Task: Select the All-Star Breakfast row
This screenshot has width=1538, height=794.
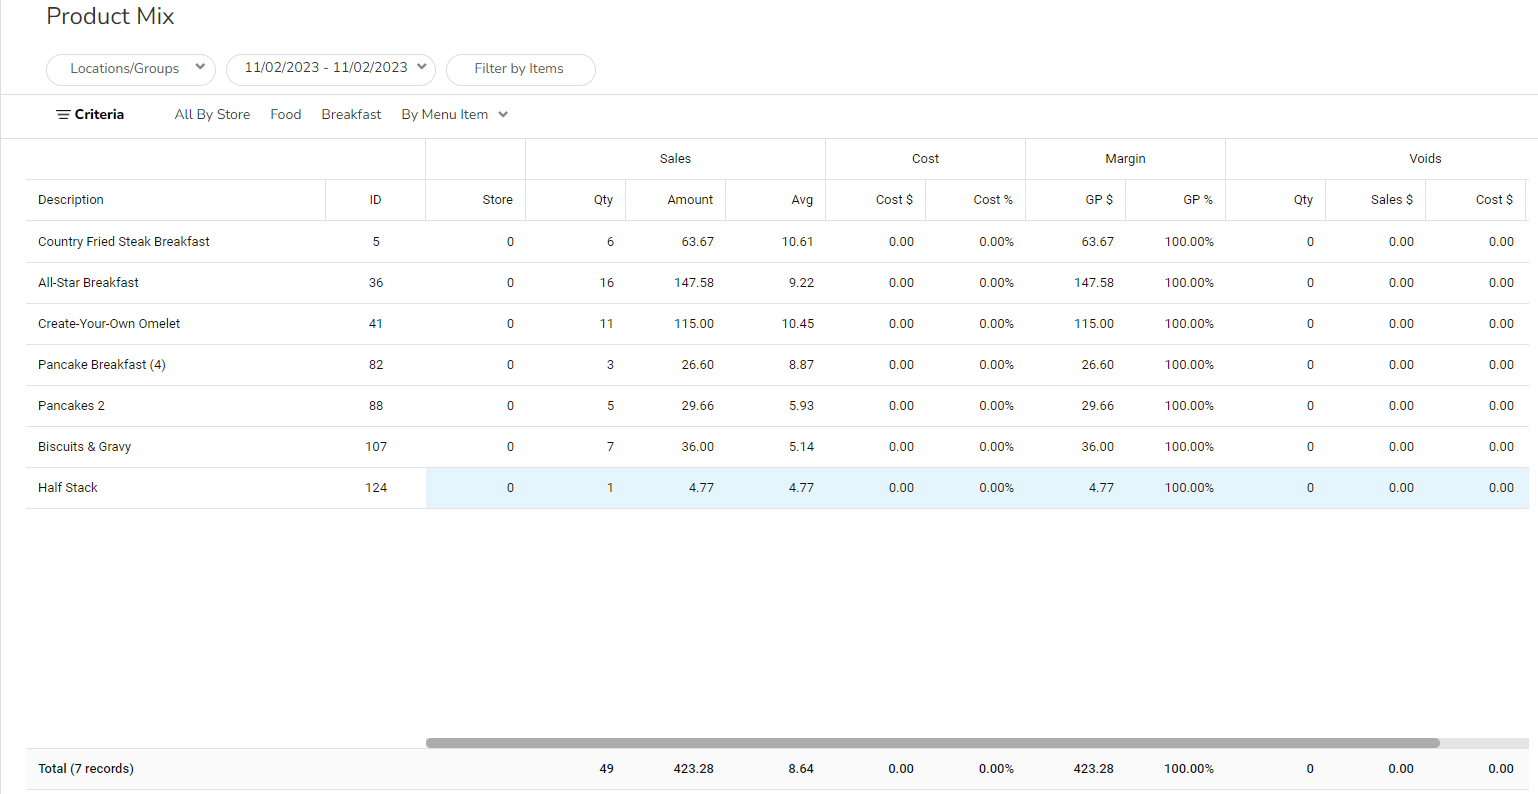Action: 89,283
